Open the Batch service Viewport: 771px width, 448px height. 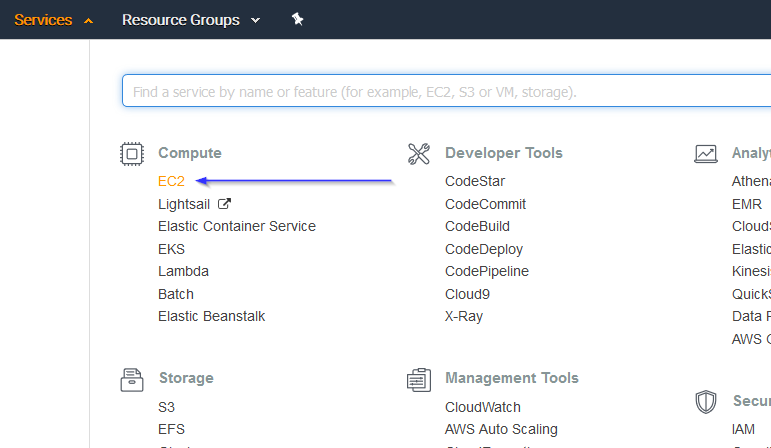tap(176, 294)
